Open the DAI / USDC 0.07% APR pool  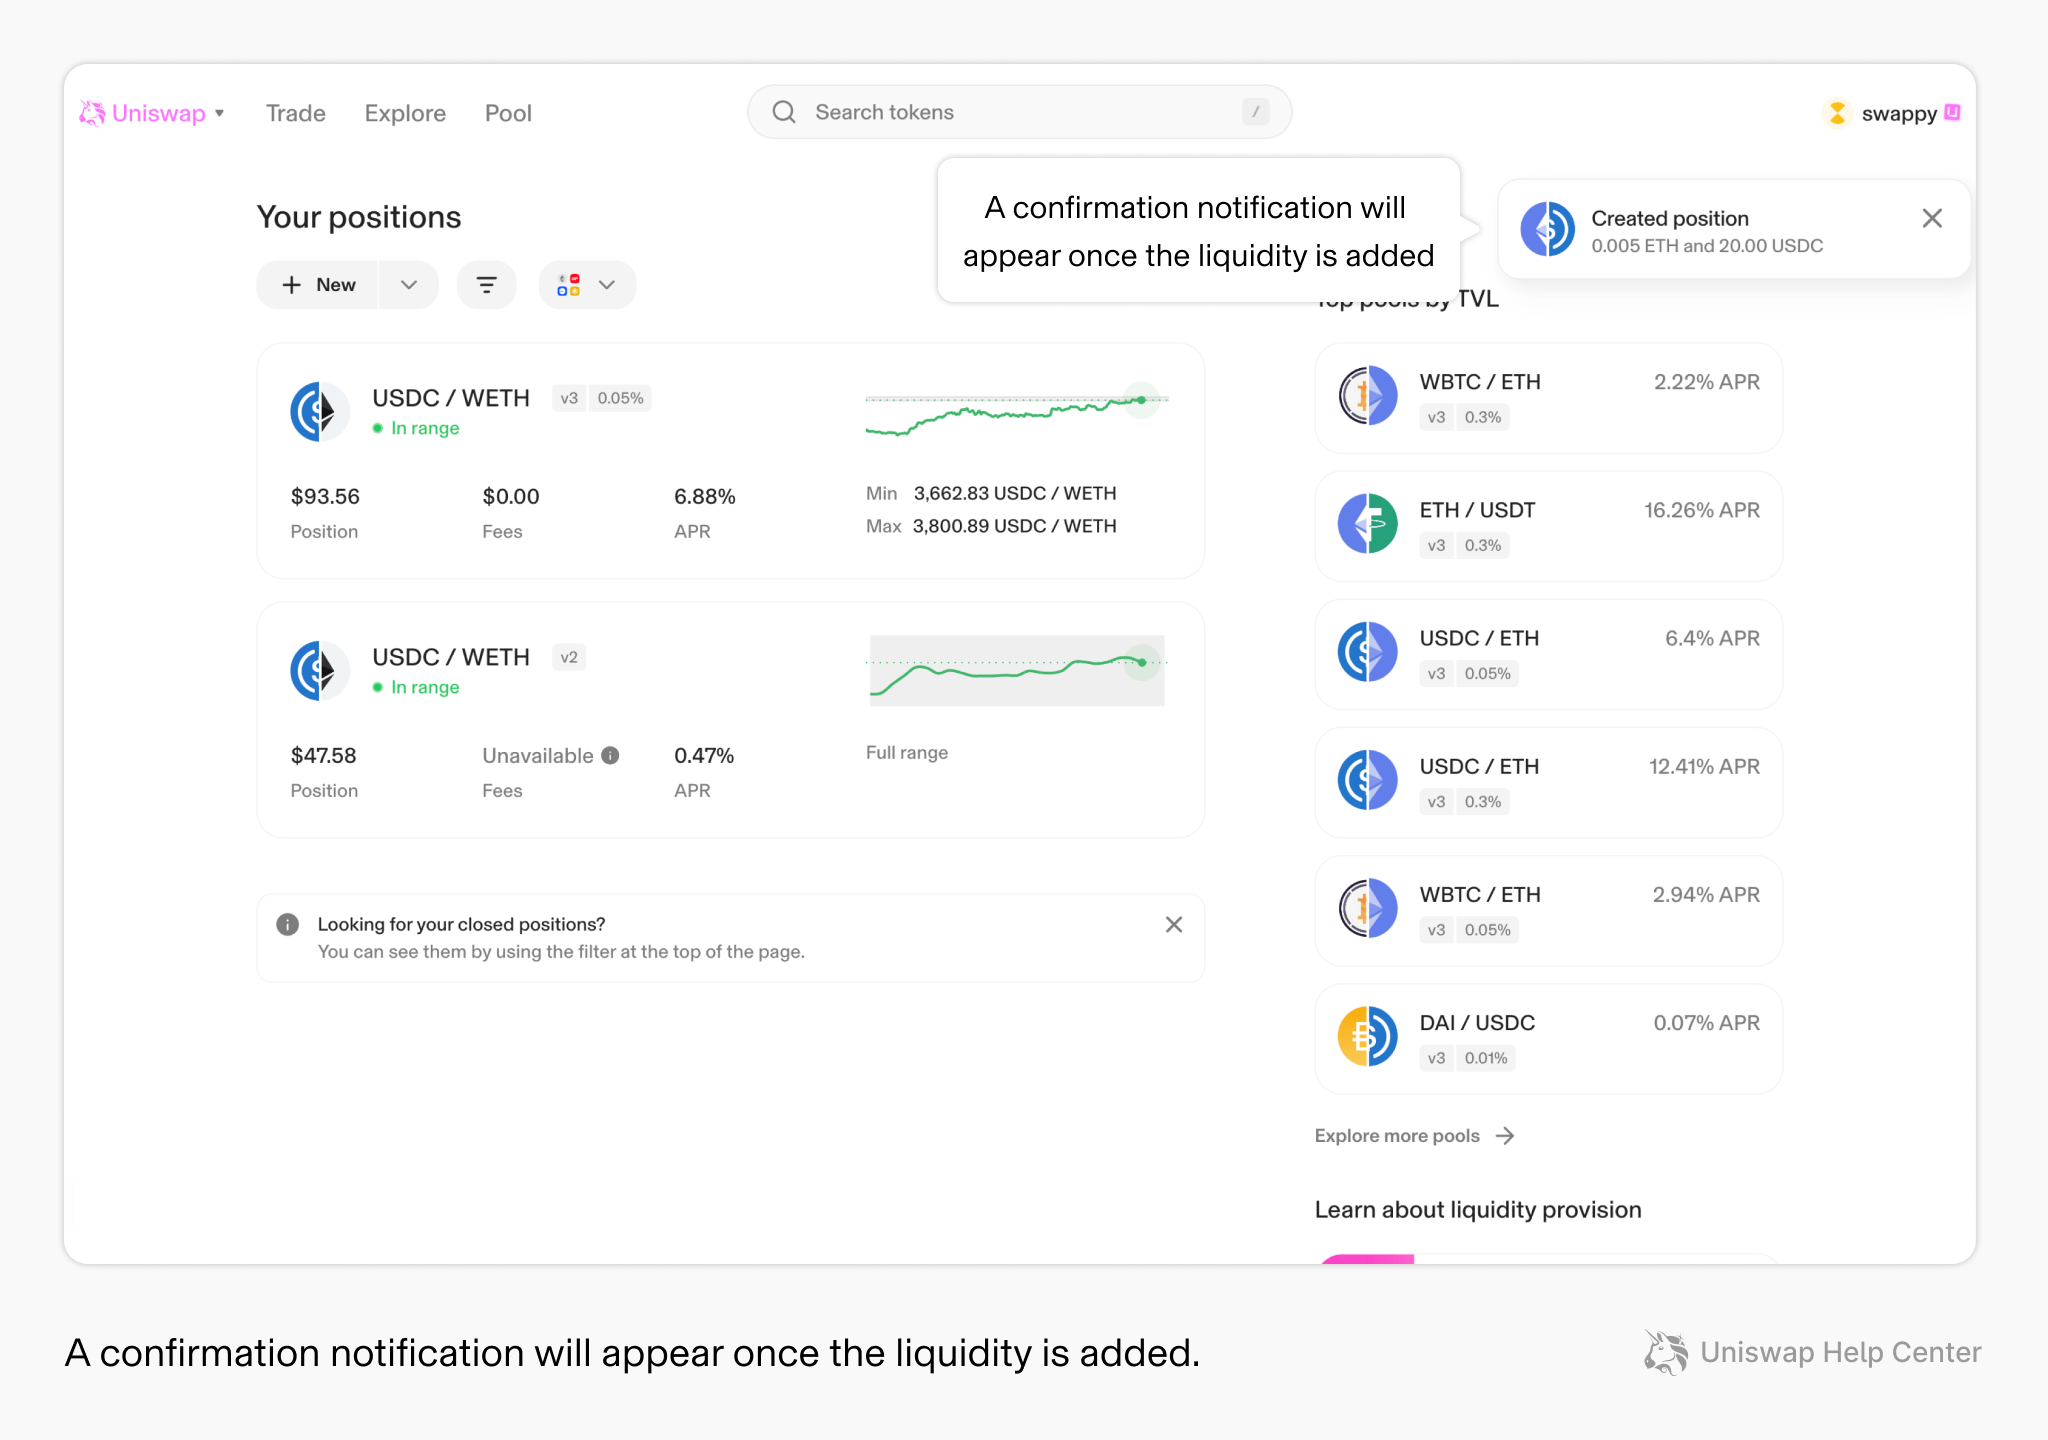click(x=1548, y=1038)
